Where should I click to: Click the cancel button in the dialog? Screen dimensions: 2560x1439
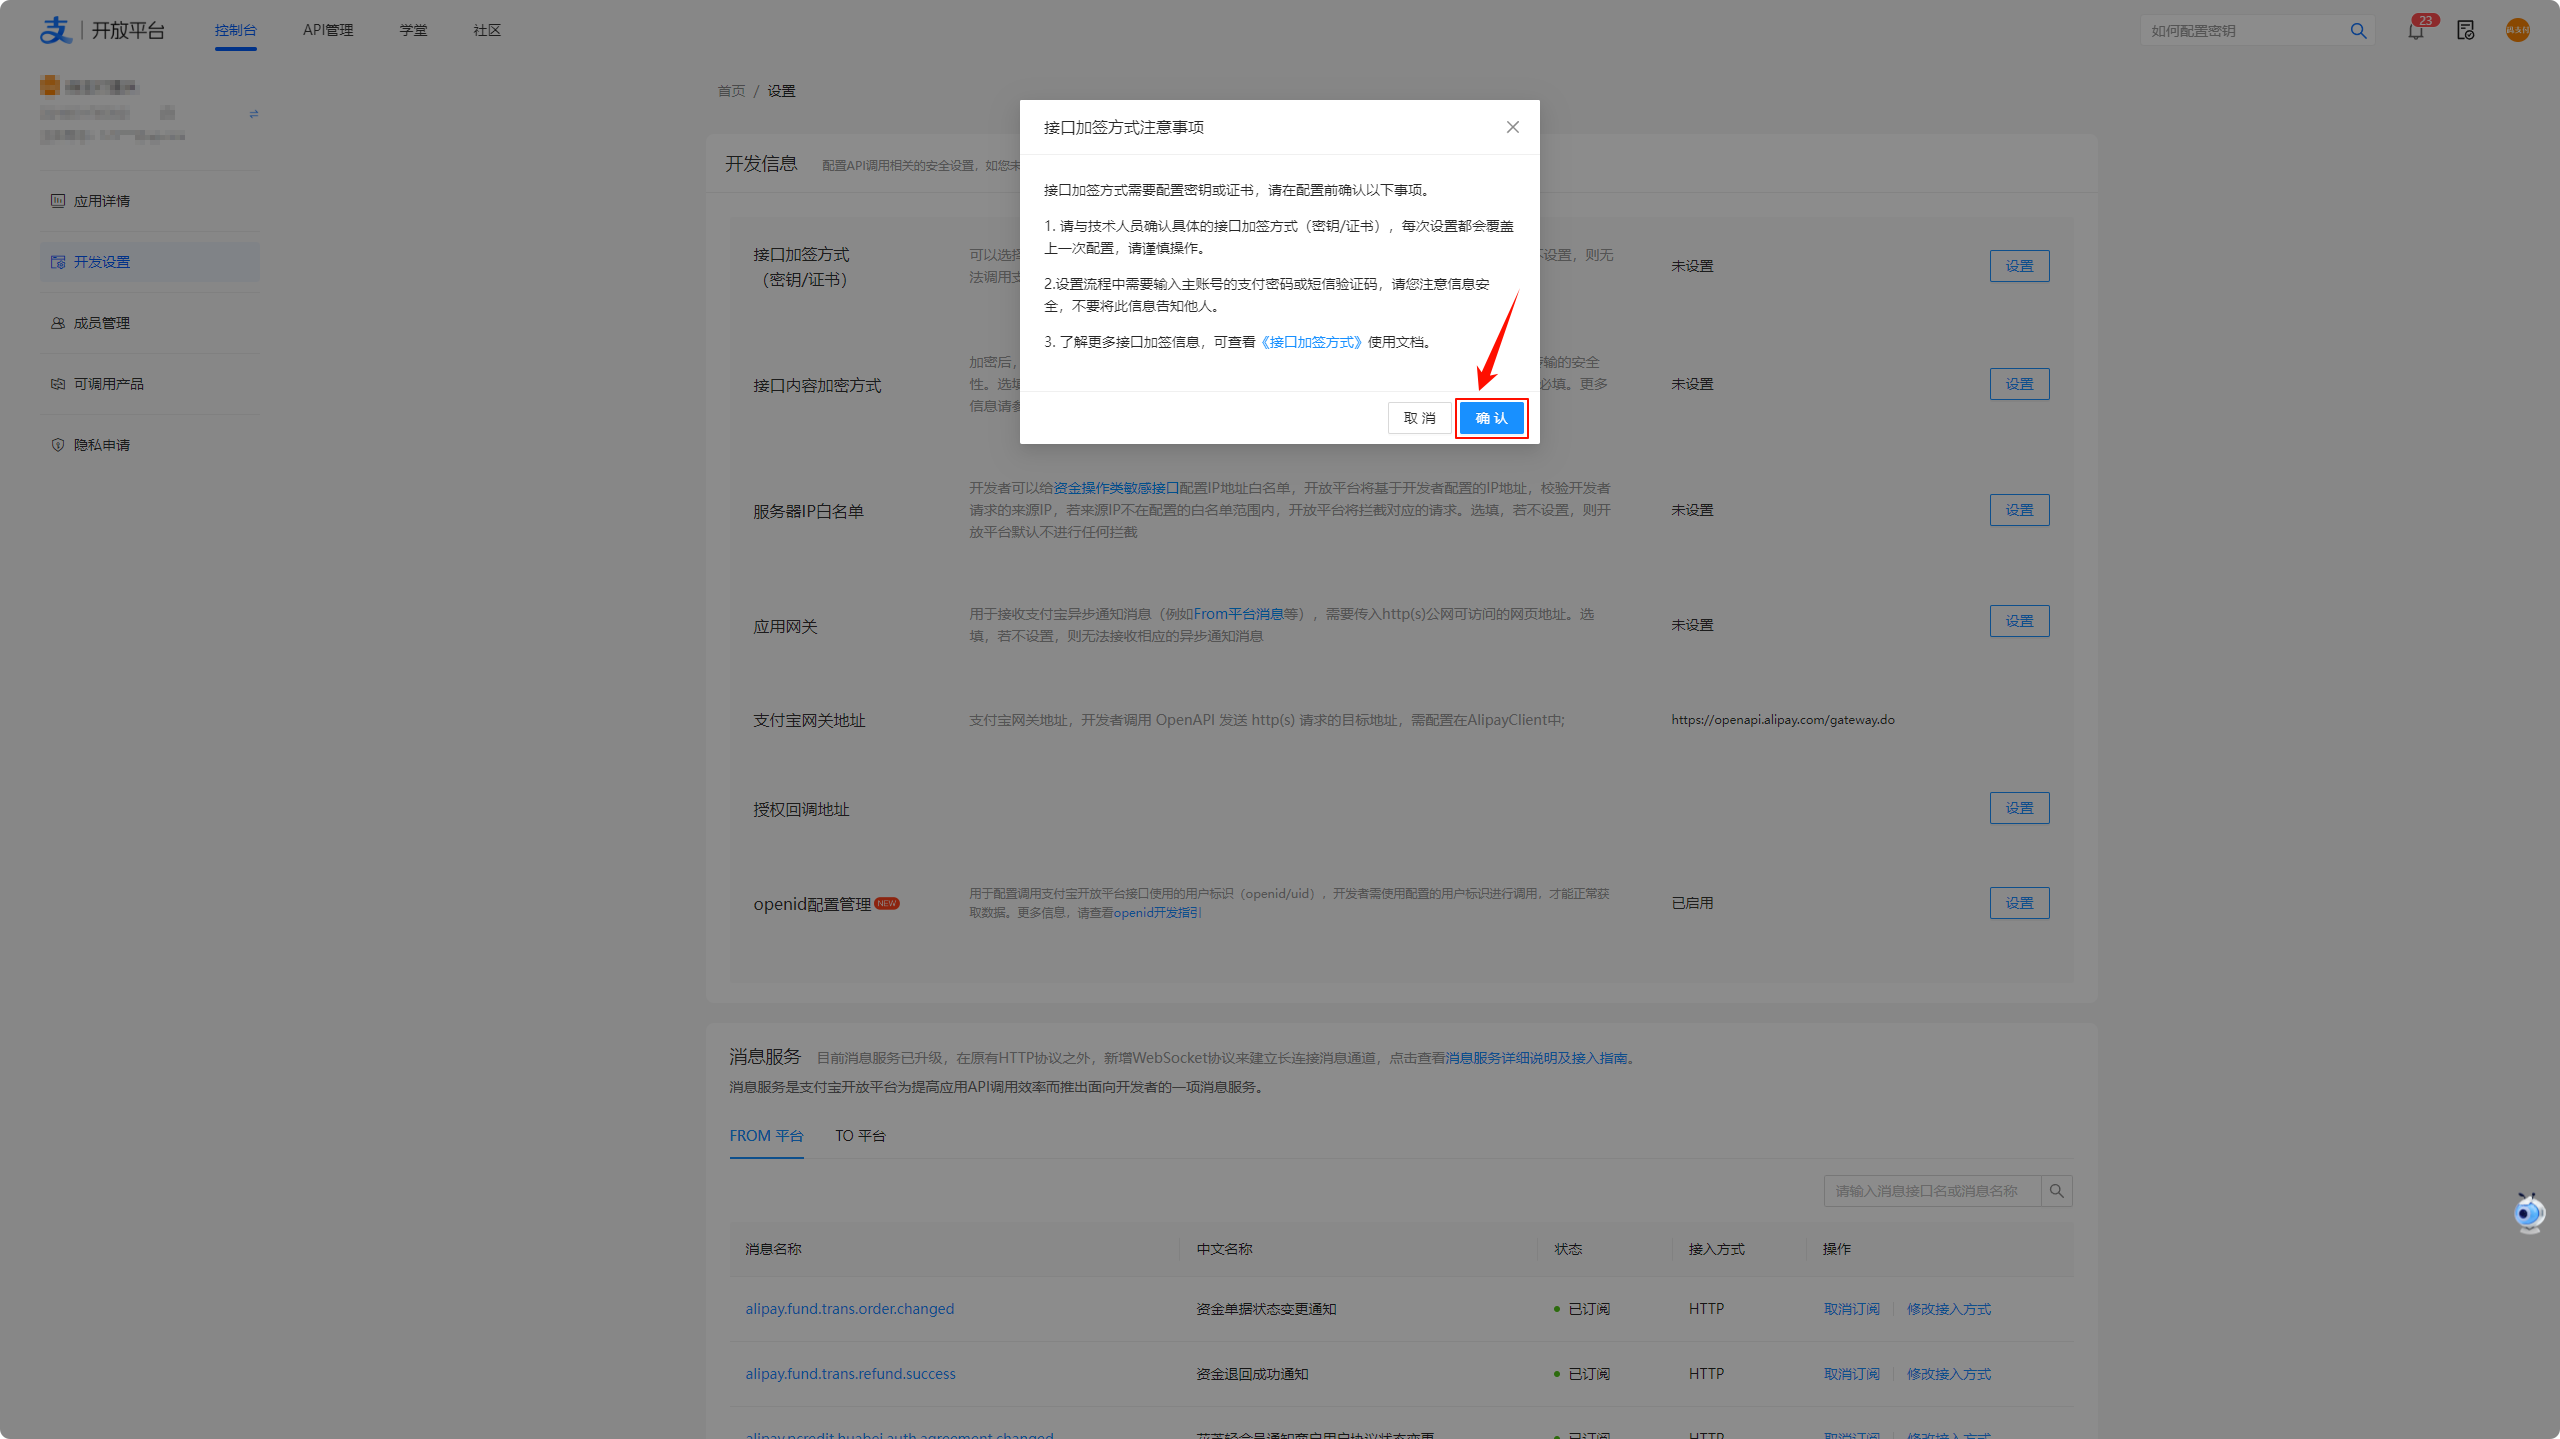[x=1419, y=418]
